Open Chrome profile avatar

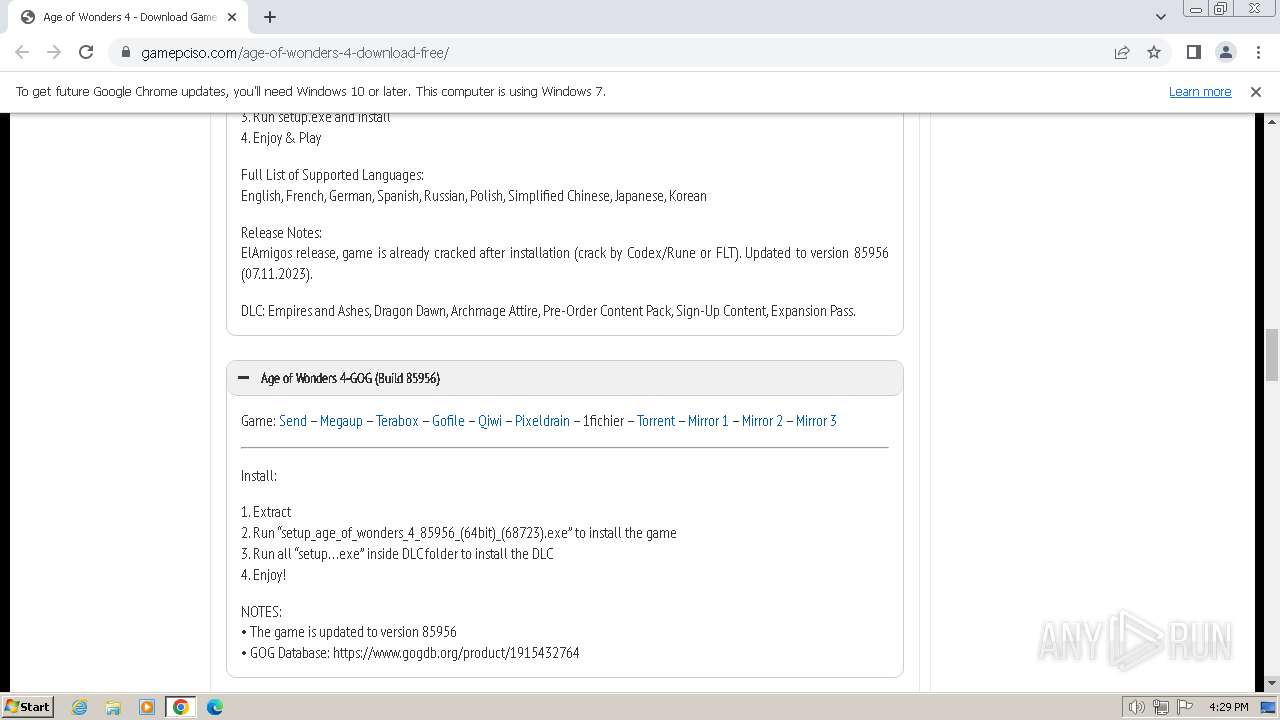click(1225, 52)
